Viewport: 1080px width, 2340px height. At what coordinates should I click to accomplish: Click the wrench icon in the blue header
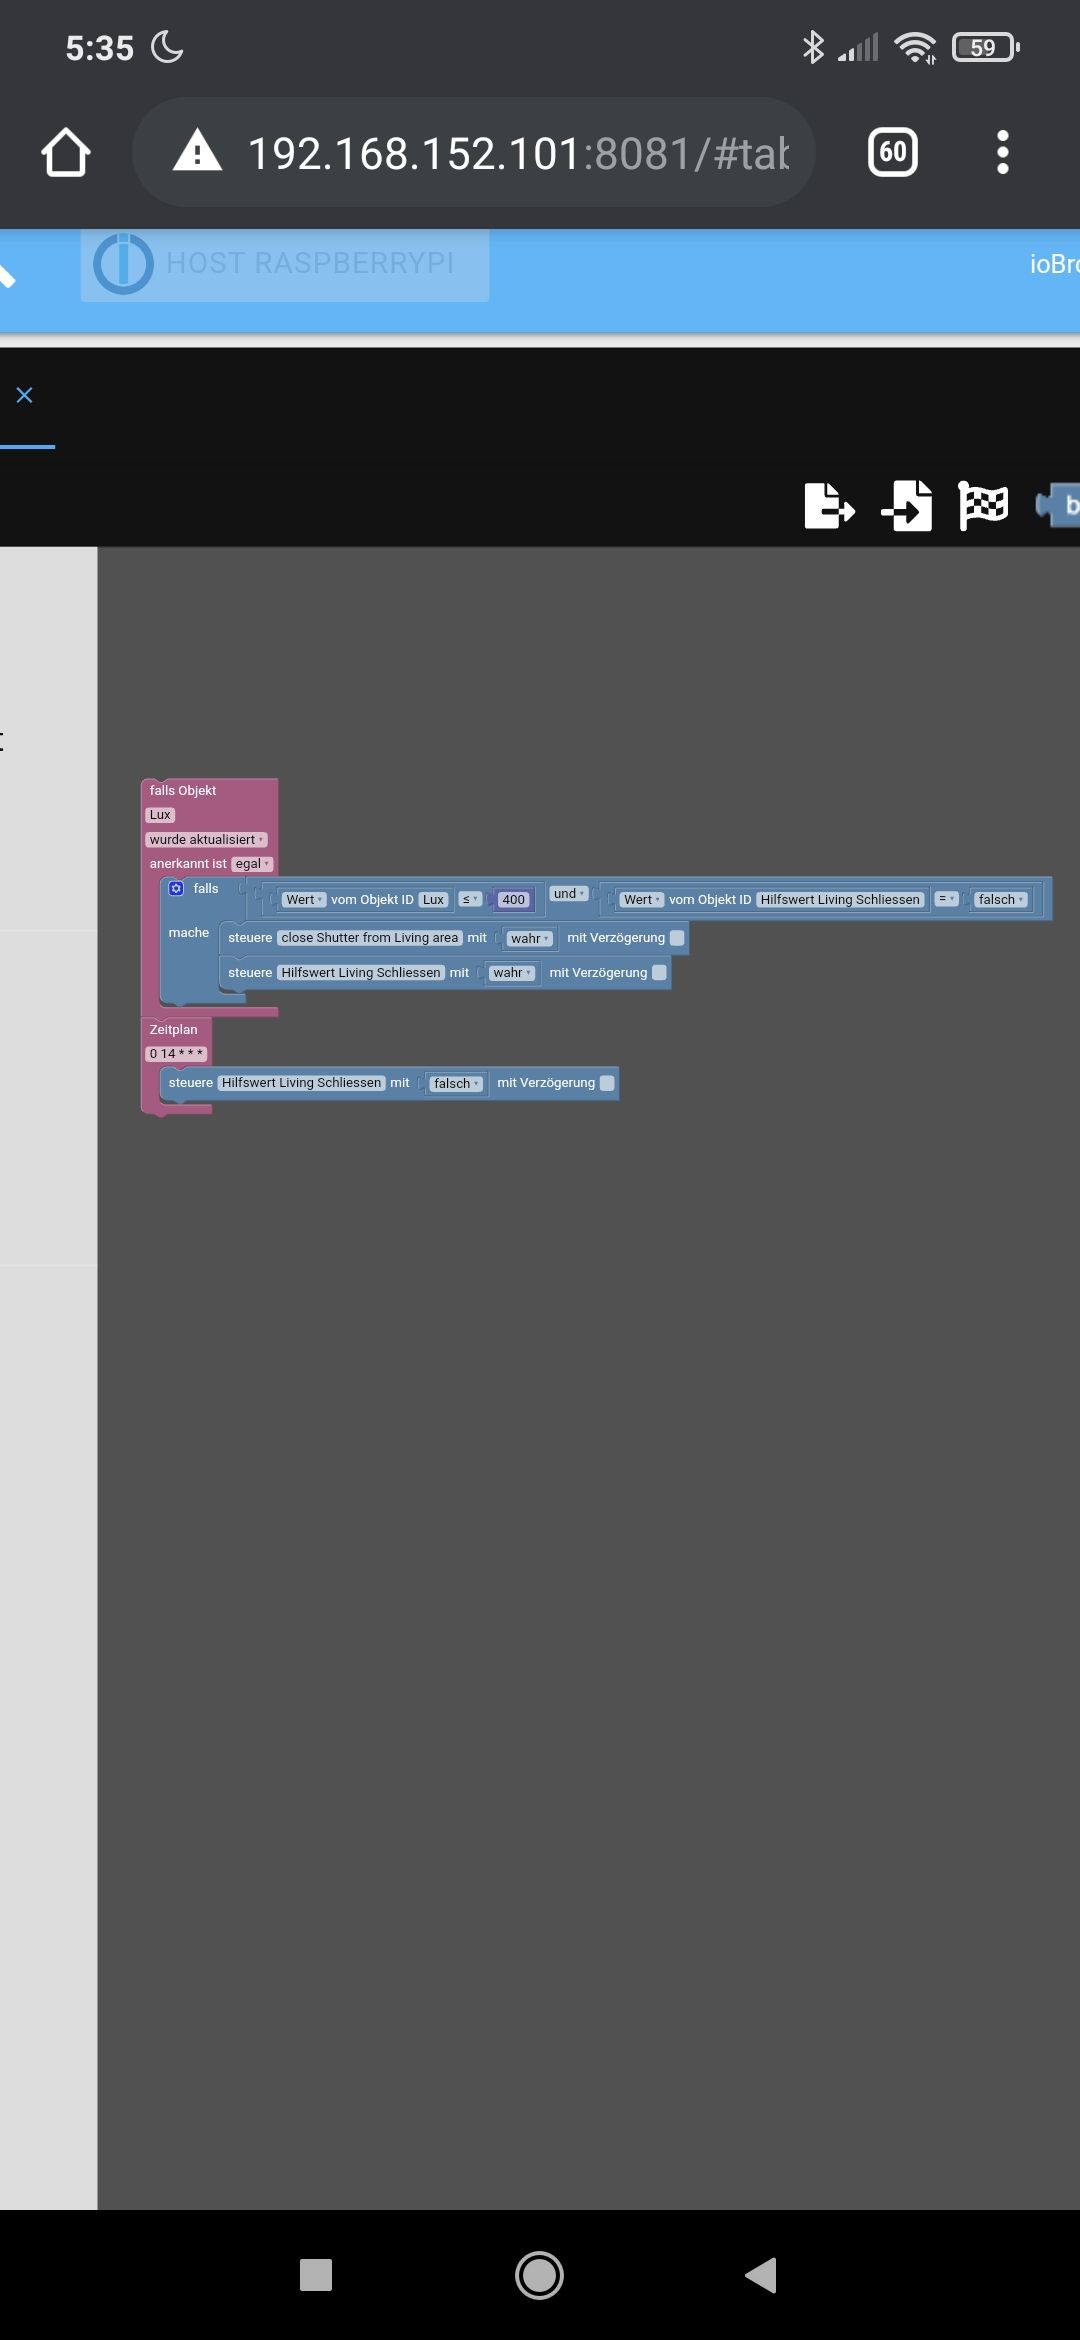[8, 276]
